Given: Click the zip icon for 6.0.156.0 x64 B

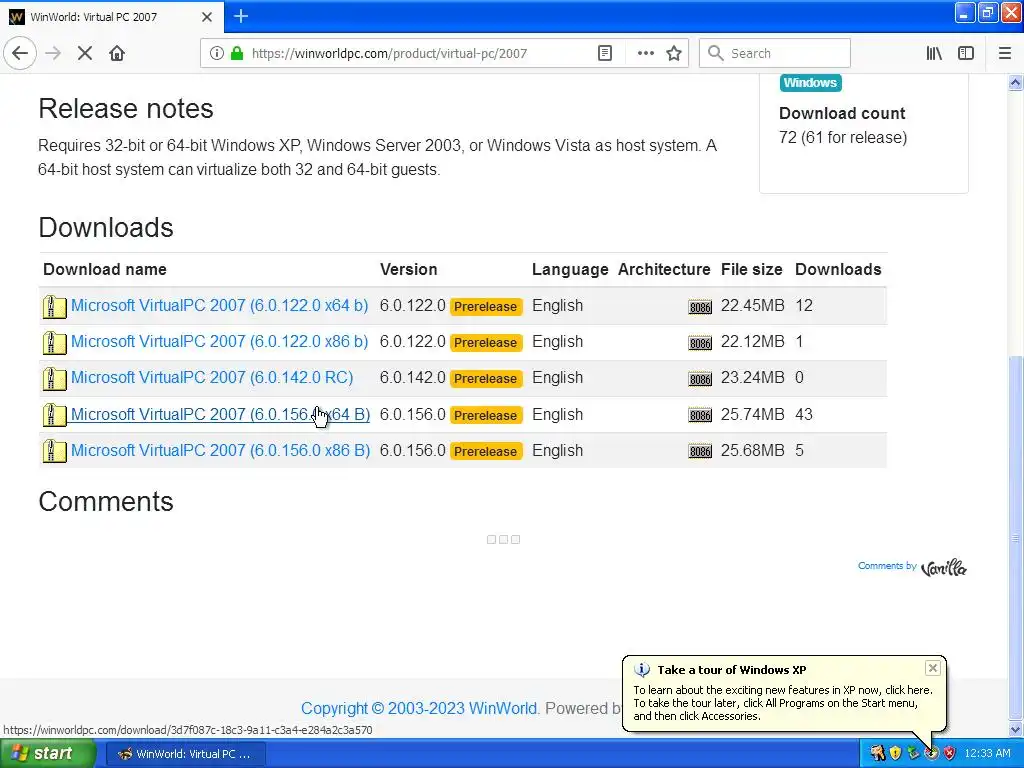Looking at the screenshot, I should pyautogui.click(x=54, y=415).
